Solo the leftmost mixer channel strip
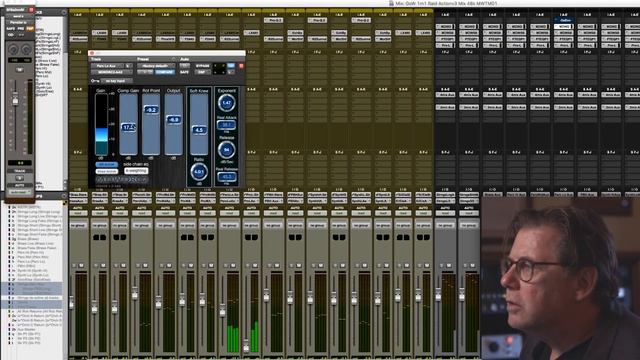Image resolution: width=640 pixels, height=360 pixels. pos(74,266)
